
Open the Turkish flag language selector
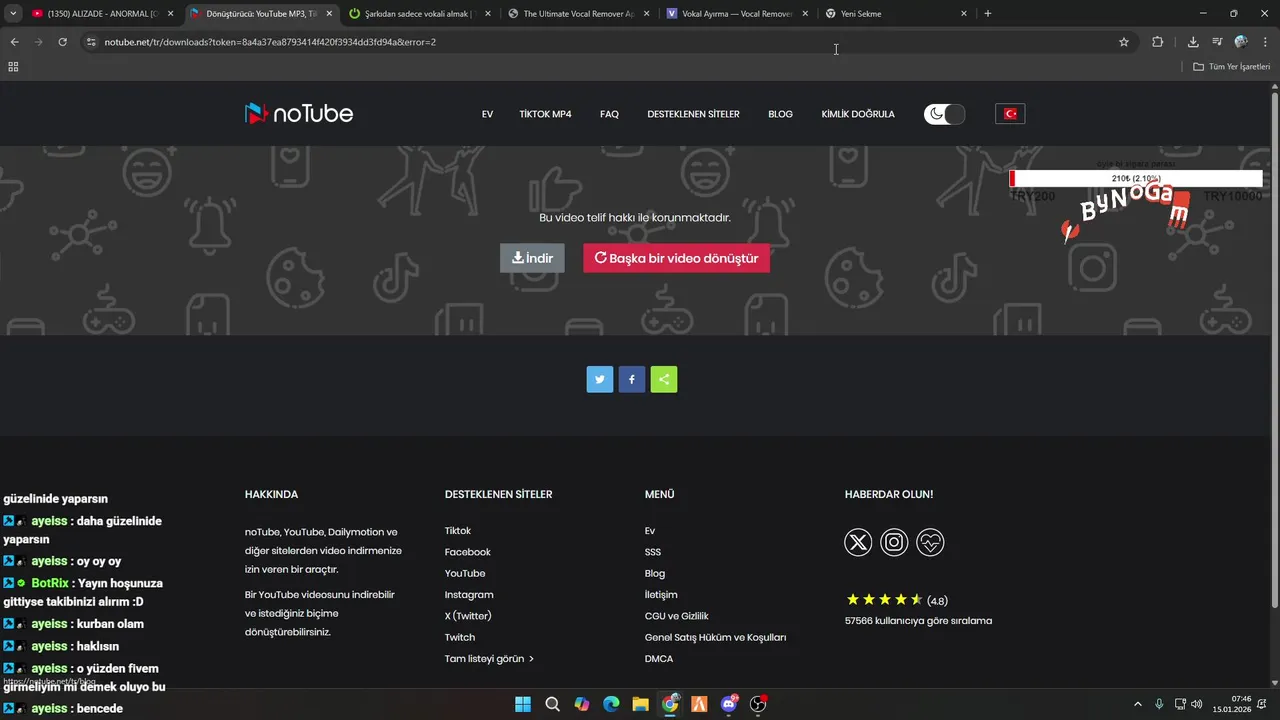tap(1010, 114)
